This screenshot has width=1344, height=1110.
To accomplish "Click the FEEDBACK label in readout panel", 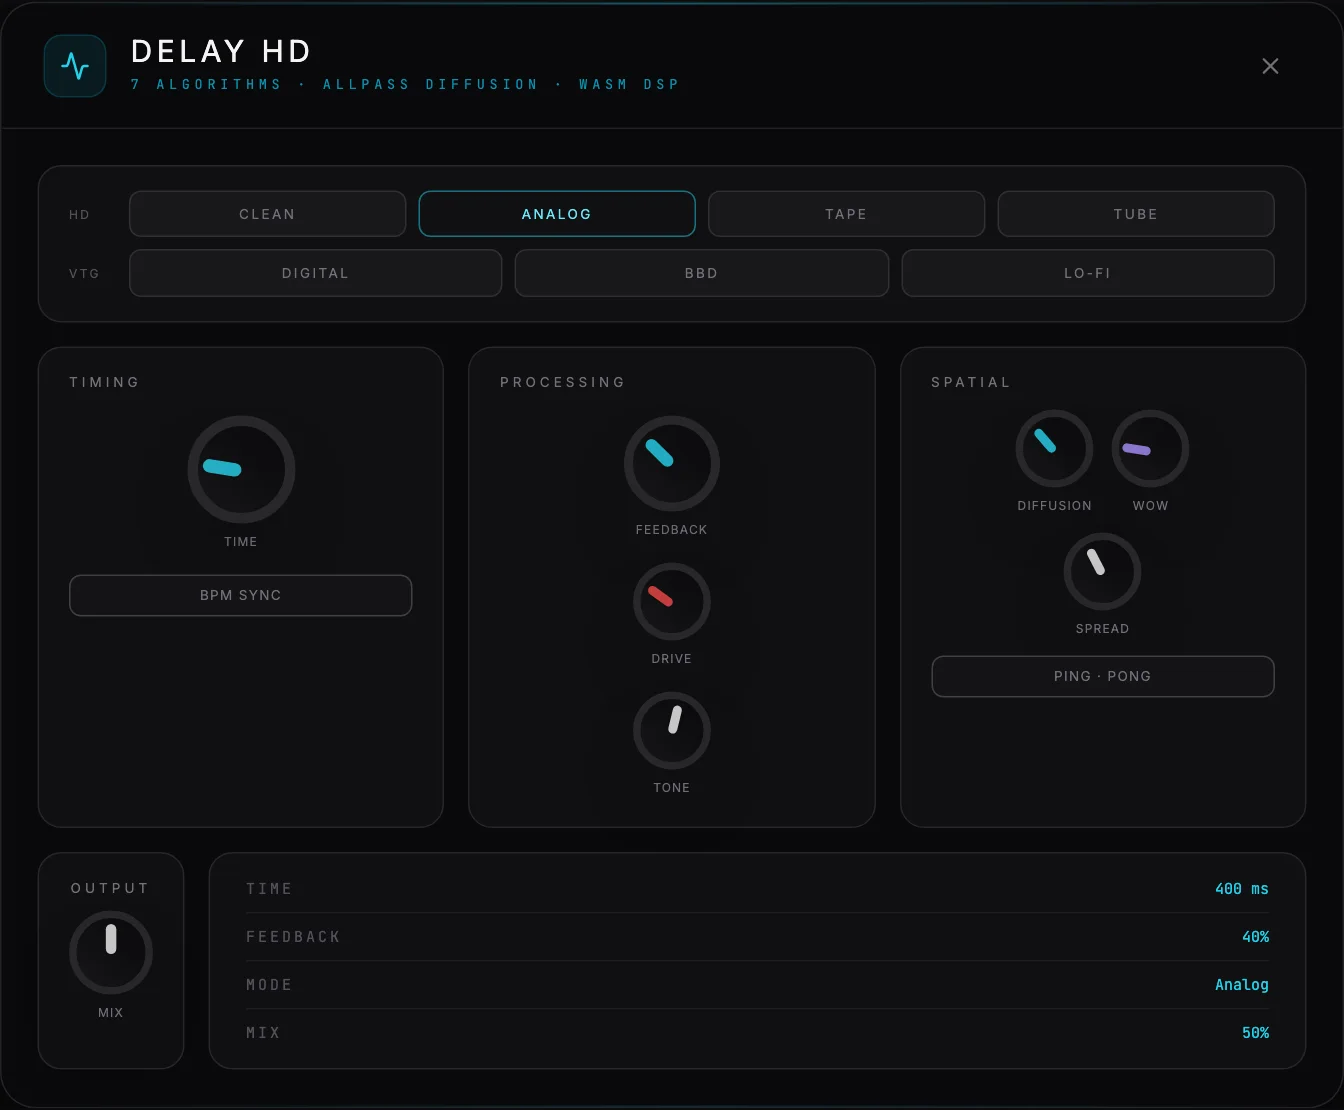I will coord(293,937).
